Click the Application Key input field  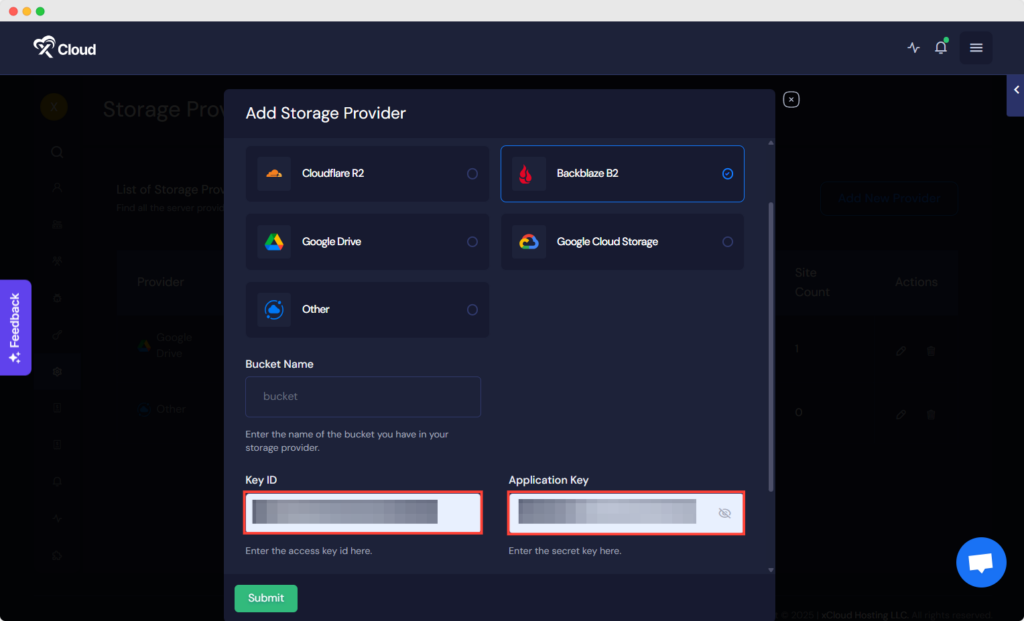coord(608,513)
